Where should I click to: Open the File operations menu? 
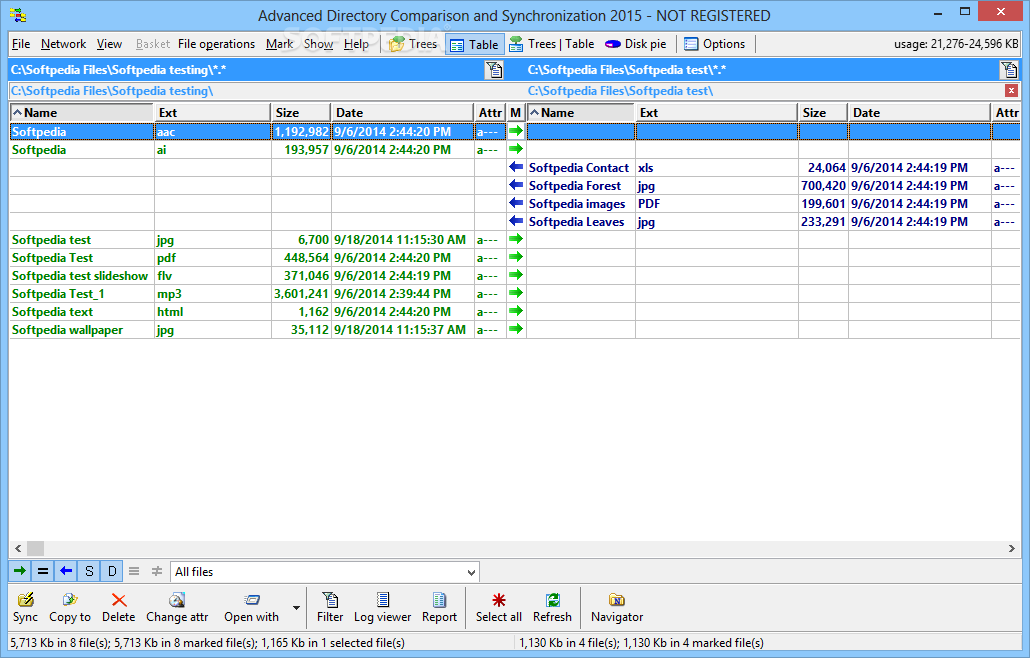click(x=216, y=44)
